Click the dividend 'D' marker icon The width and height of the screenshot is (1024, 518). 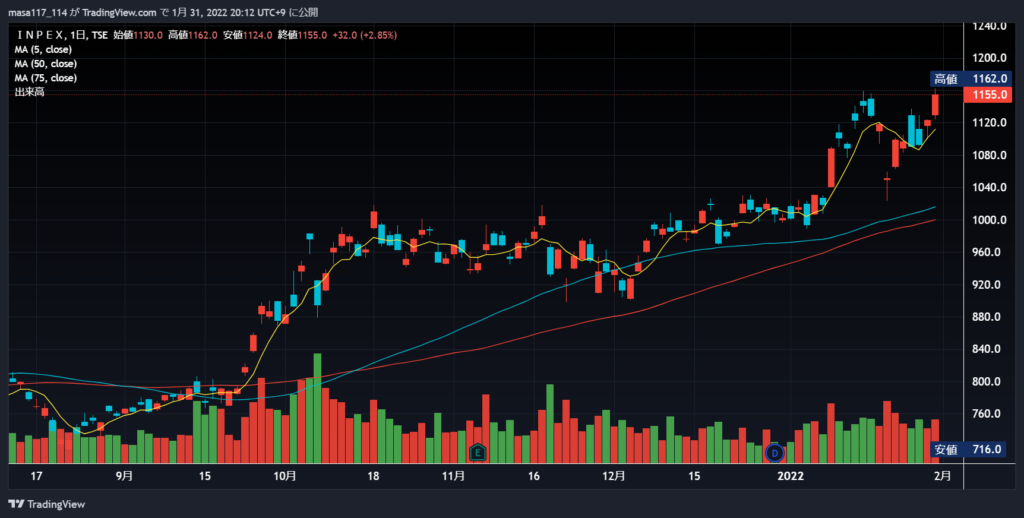(x=775, y=451)
